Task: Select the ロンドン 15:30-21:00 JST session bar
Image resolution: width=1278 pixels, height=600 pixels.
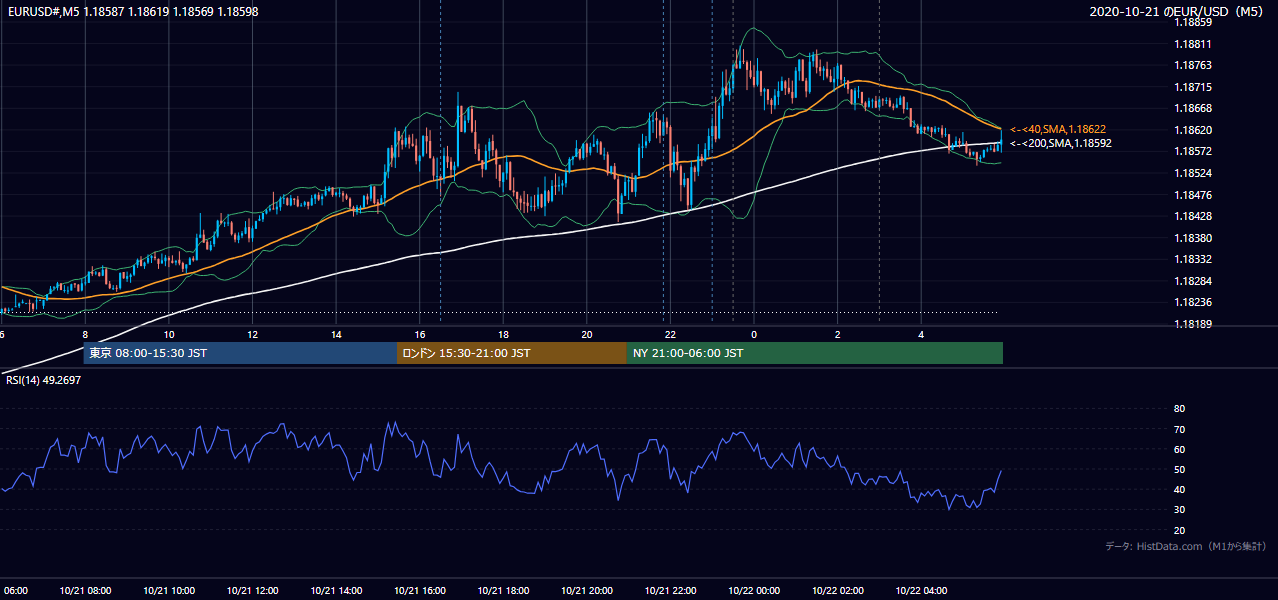Action: pyautogui.click(x=512, y=353)
